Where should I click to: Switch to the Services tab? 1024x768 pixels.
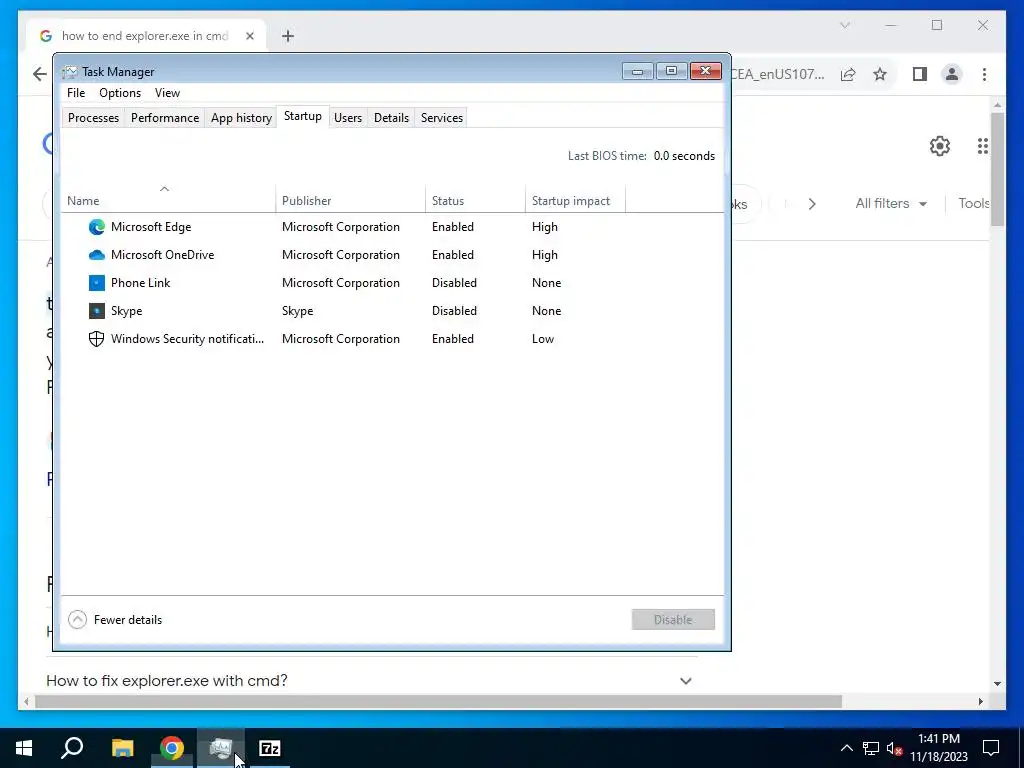pyautogui.click(x=441, y=118)
